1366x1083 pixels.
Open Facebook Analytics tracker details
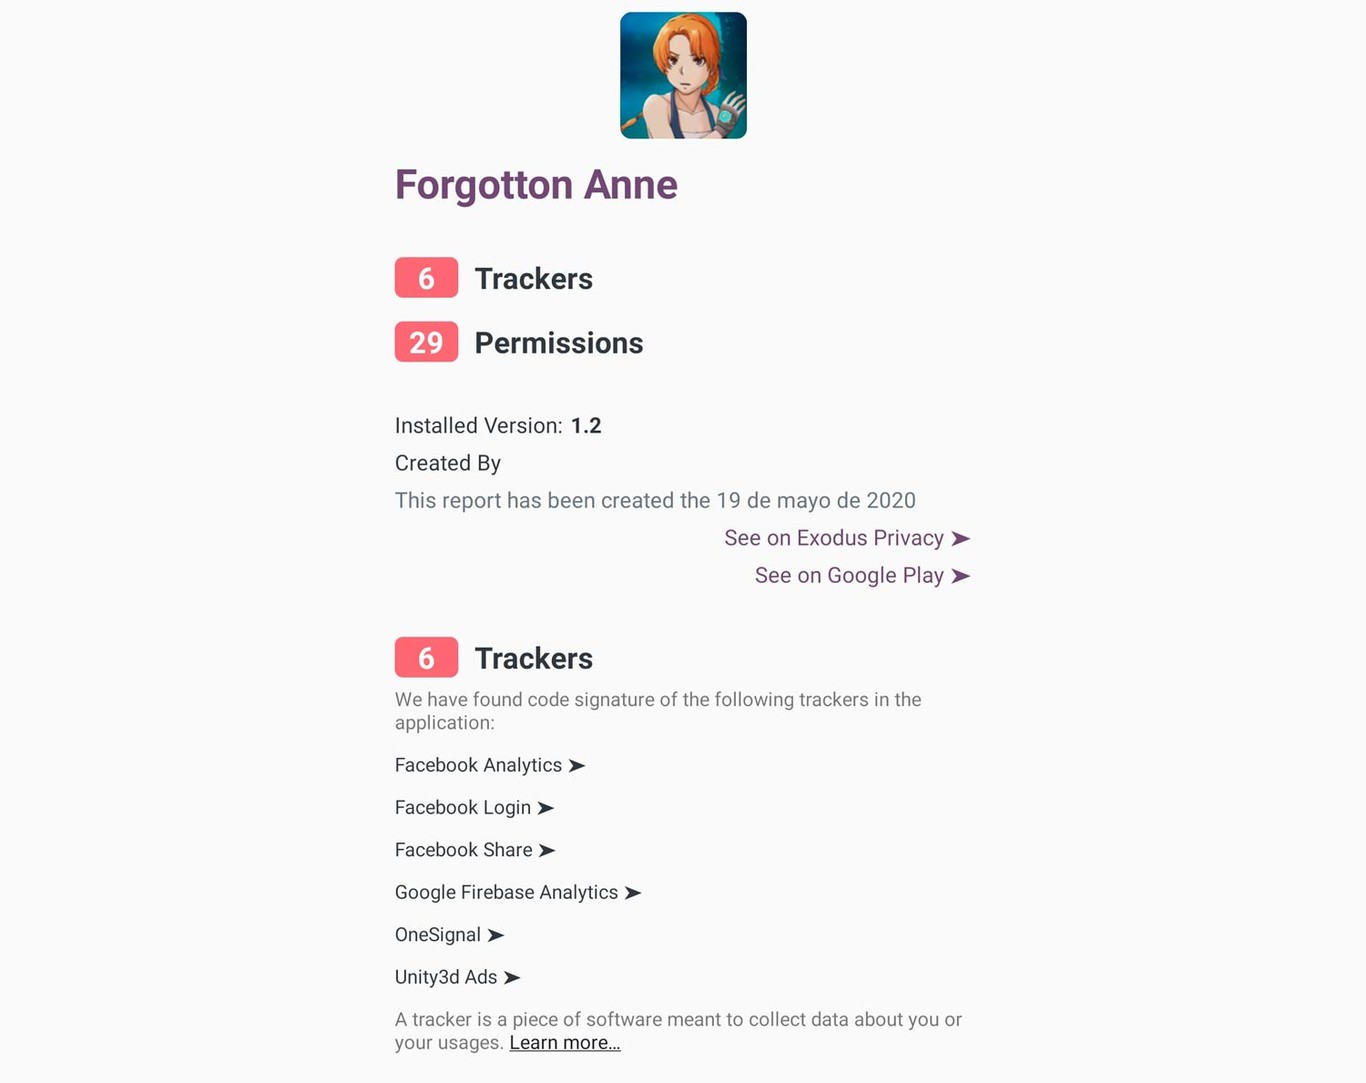(x=478, y=765)
